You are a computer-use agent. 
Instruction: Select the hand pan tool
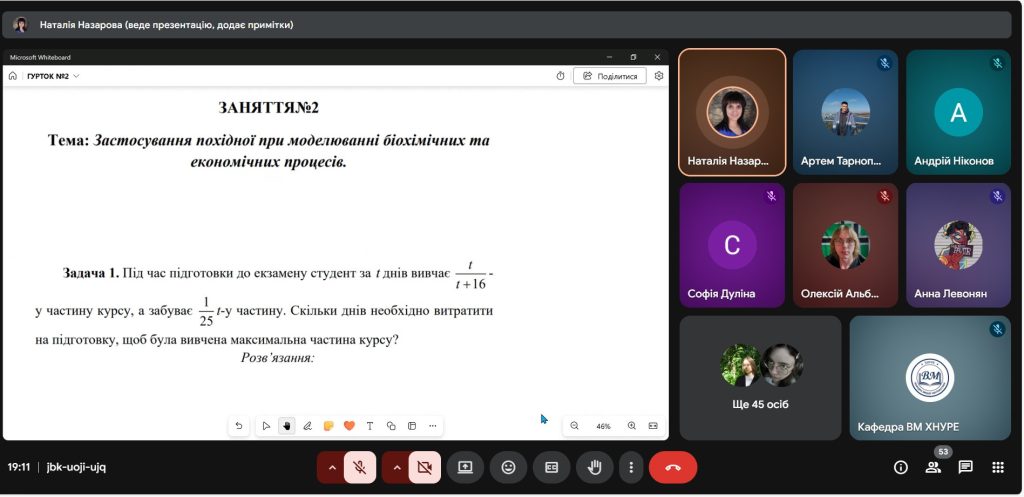(x=286, y=426)
